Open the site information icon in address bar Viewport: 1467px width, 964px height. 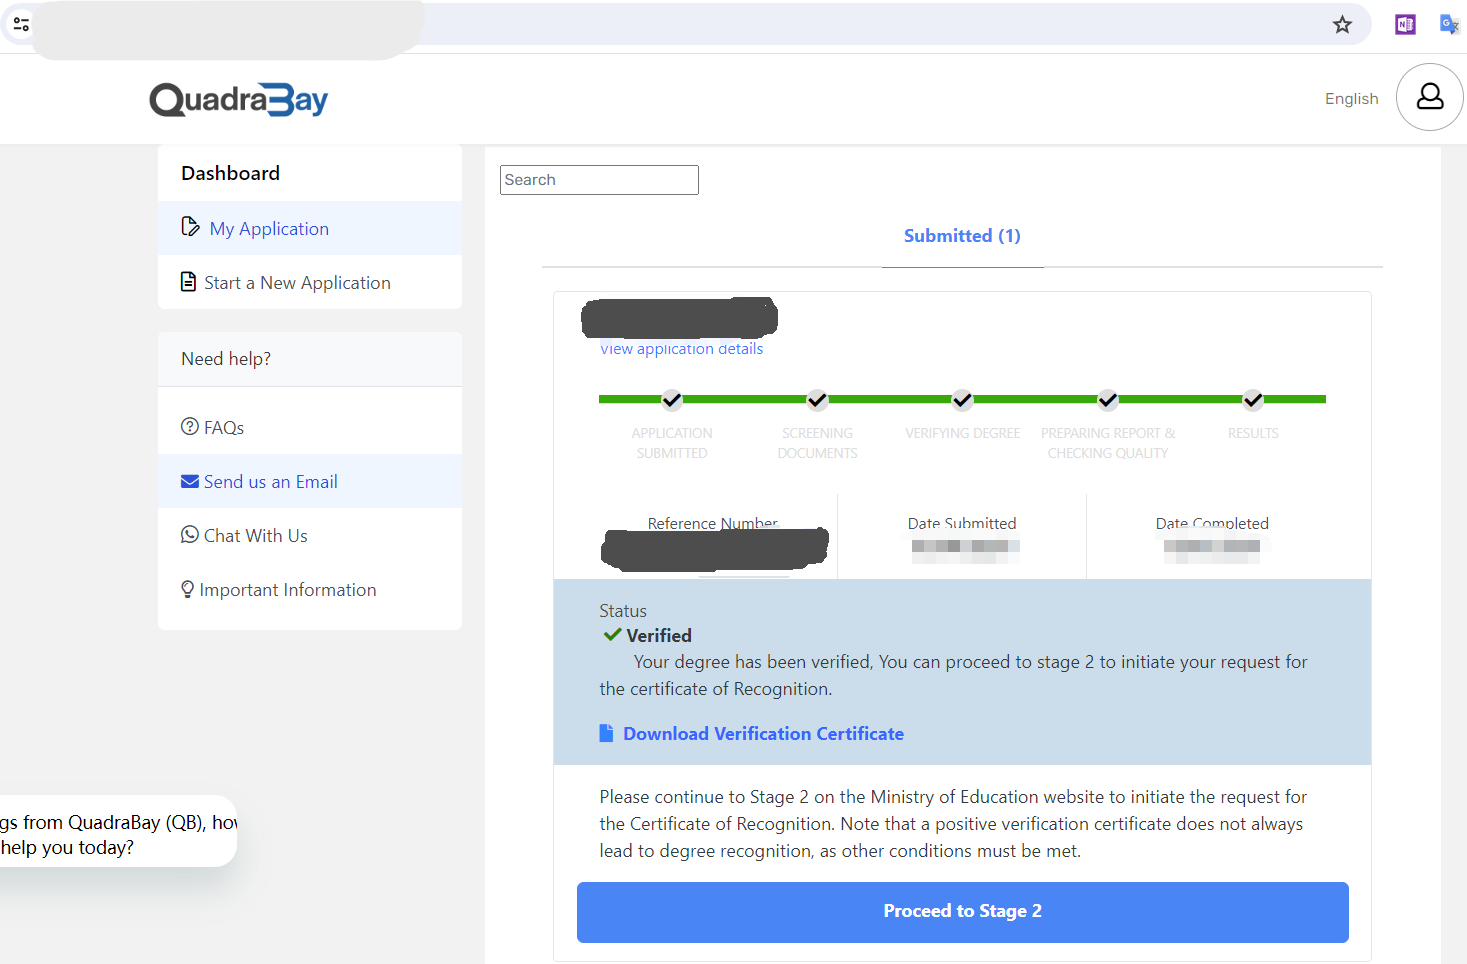tap(21, 24)
